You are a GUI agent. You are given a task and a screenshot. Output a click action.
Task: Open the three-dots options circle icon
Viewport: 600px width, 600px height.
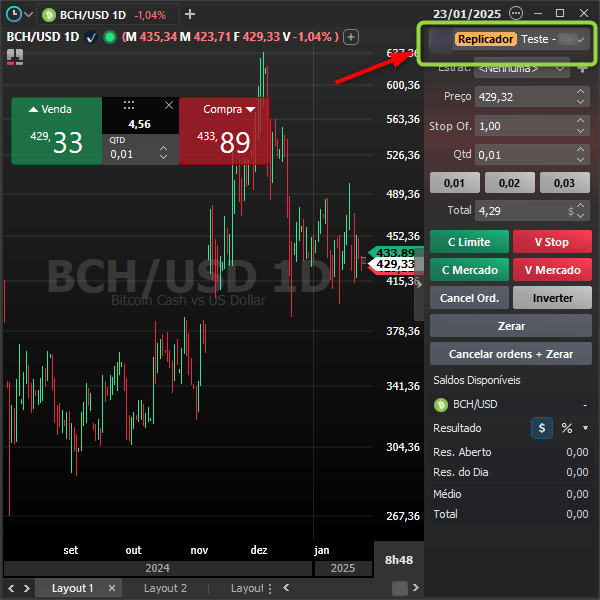515,13
